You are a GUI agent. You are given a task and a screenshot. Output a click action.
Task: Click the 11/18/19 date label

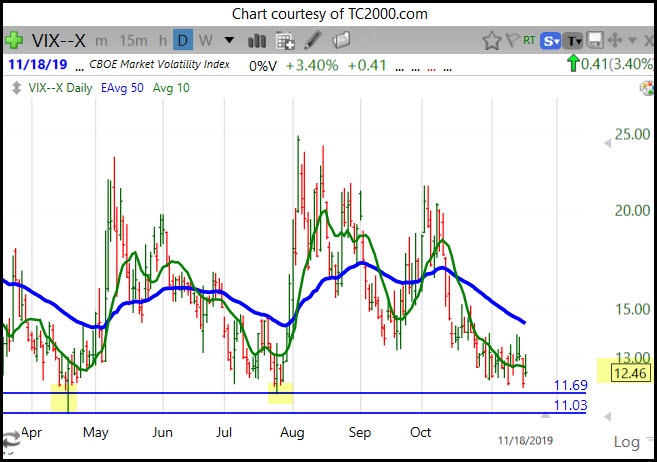[x=38, y=65]
